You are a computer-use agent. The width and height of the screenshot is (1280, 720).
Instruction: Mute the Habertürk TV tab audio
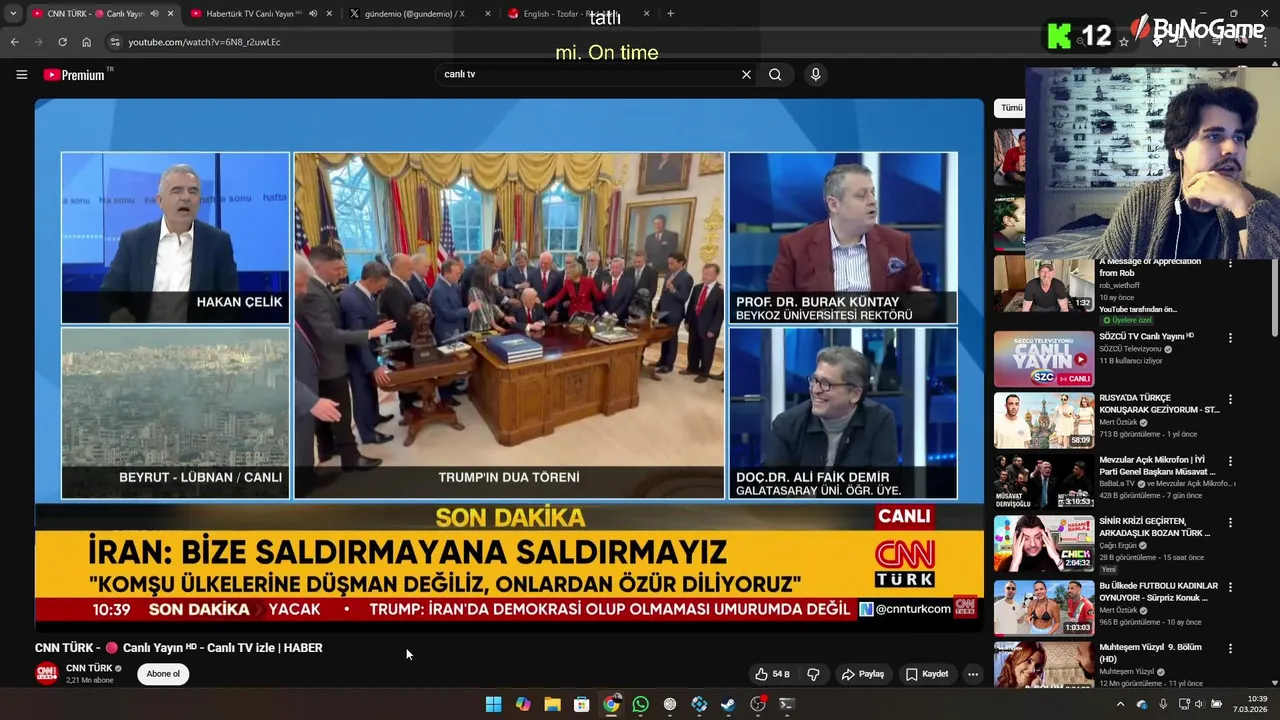313,14
